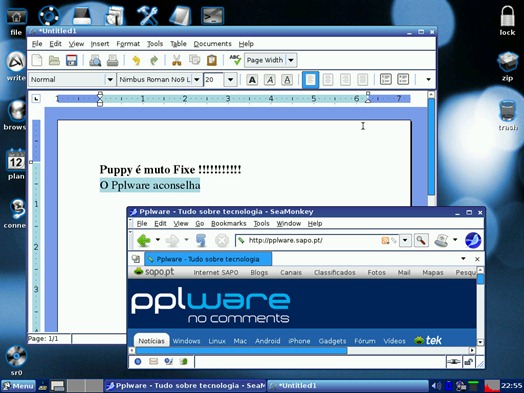This screenshot has width=524, height=393.
Task: Select the Pplware - Tudo sobre tecnologia tab
Action: point(208,259)
